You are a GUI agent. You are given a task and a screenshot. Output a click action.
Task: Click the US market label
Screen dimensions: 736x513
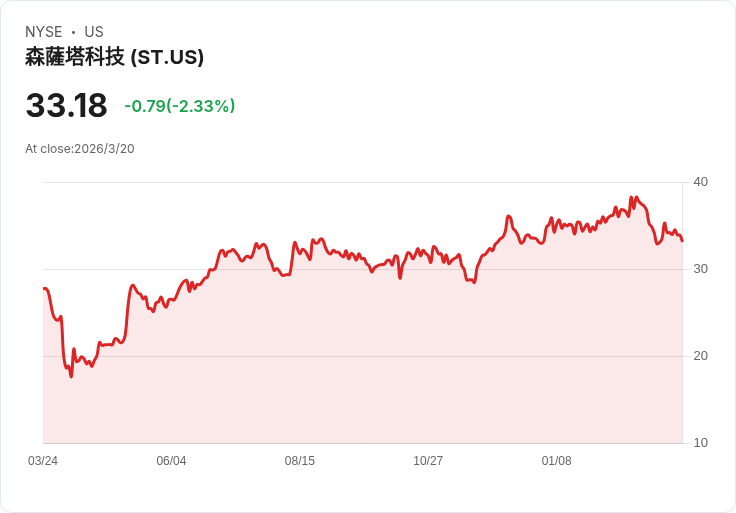(94, 31)
